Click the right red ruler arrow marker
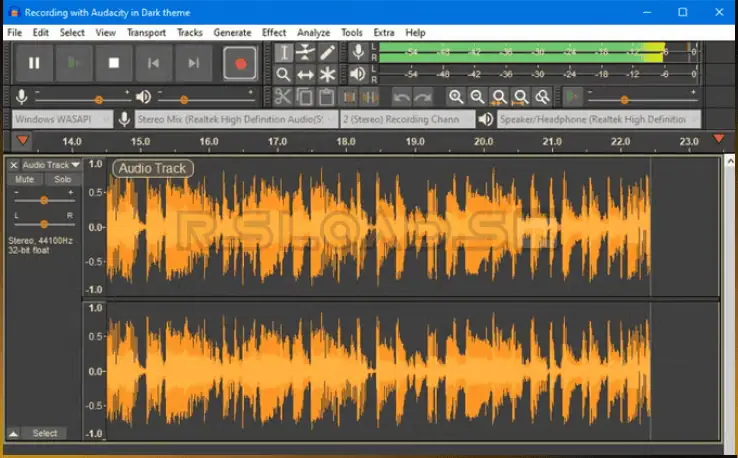The image size is (738, 458). tap(718, 138)
